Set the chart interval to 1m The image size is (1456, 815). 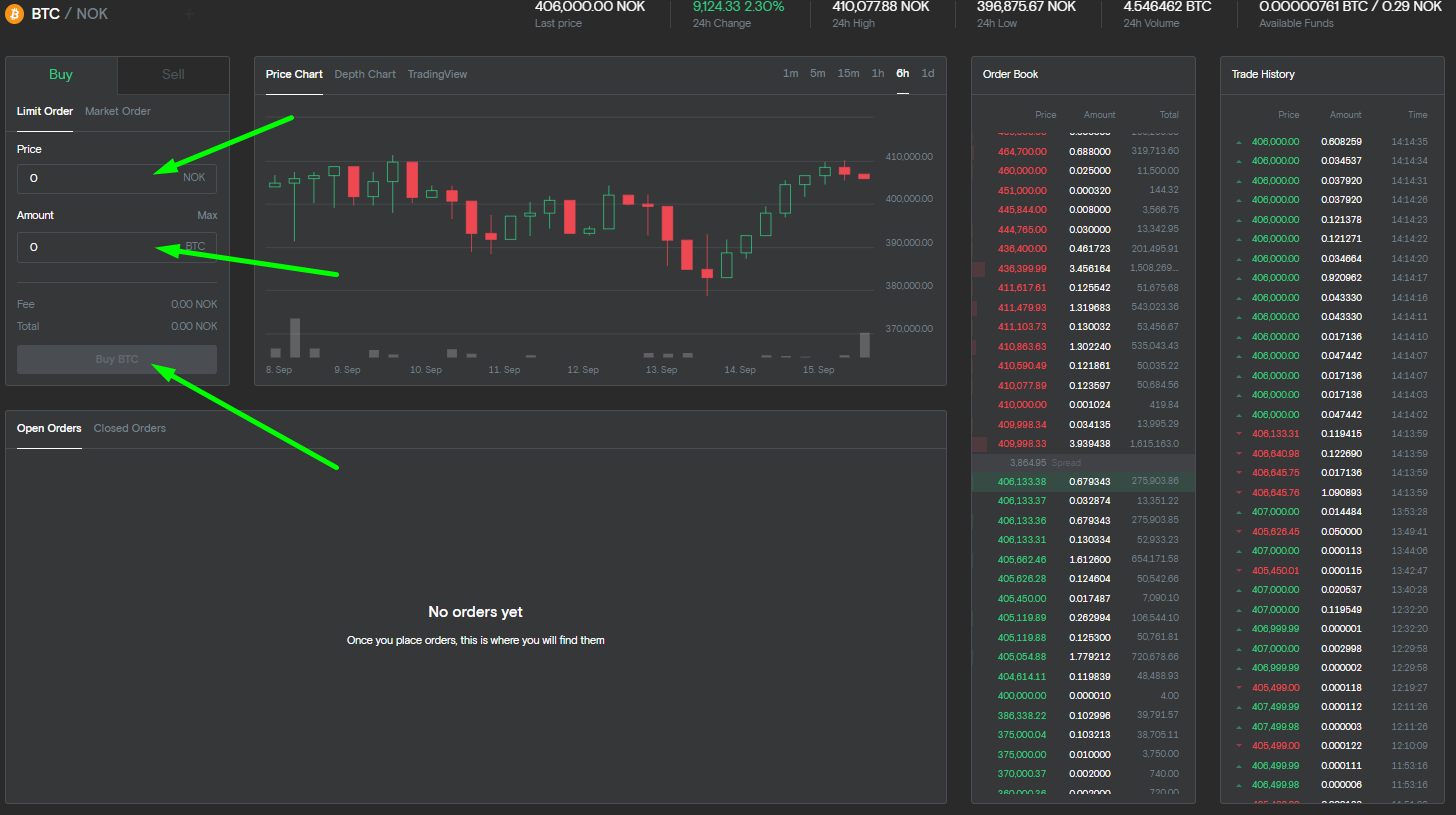point(790,73)
